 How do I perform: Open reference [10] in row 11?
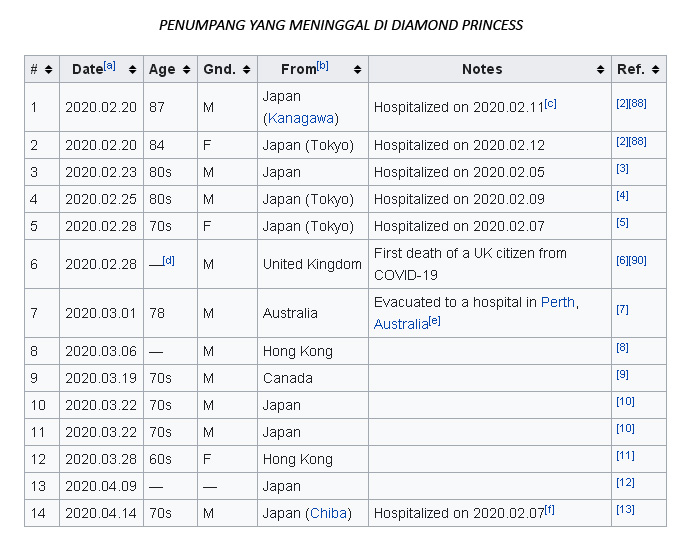pos(625,429)
